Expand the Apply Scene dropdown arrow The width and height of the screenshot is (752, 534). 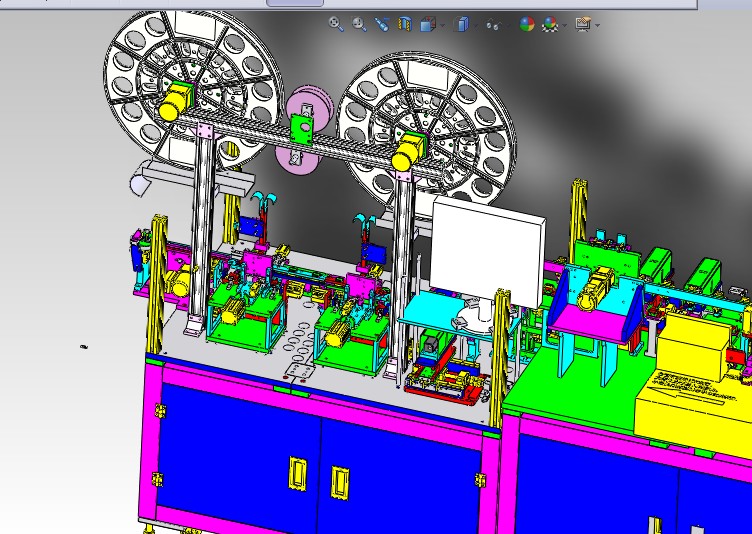coord(565,25)
